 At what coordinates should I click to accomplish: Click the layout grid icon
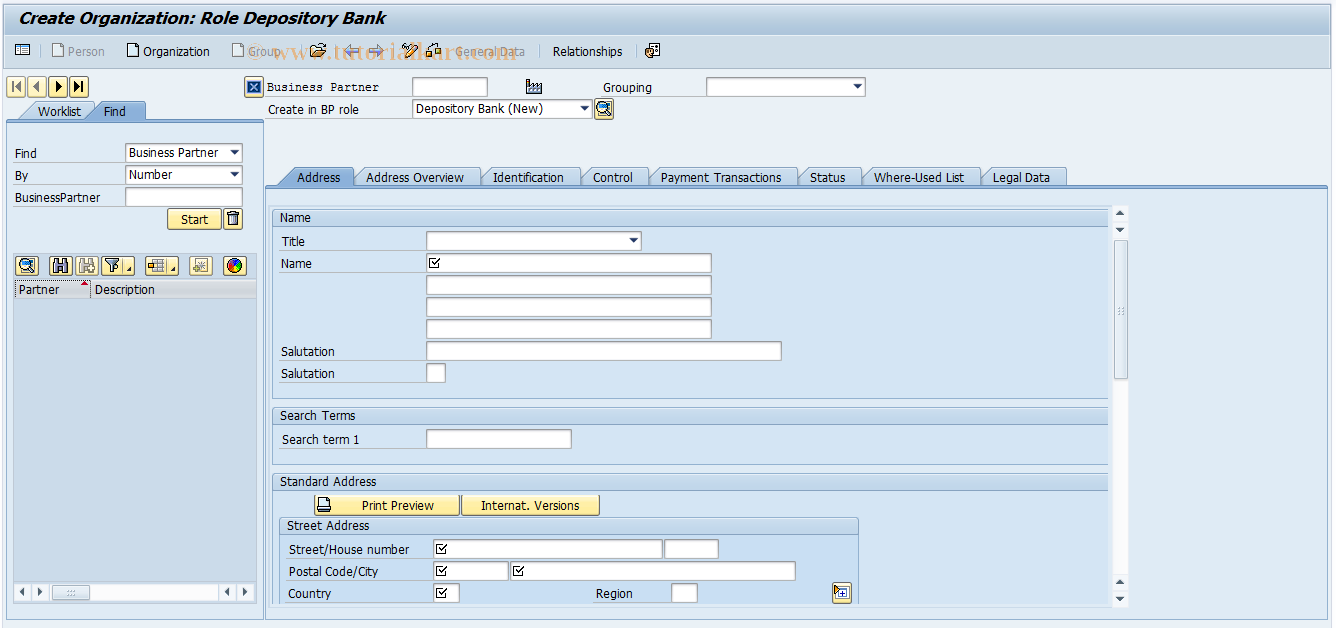click(155, 266)
